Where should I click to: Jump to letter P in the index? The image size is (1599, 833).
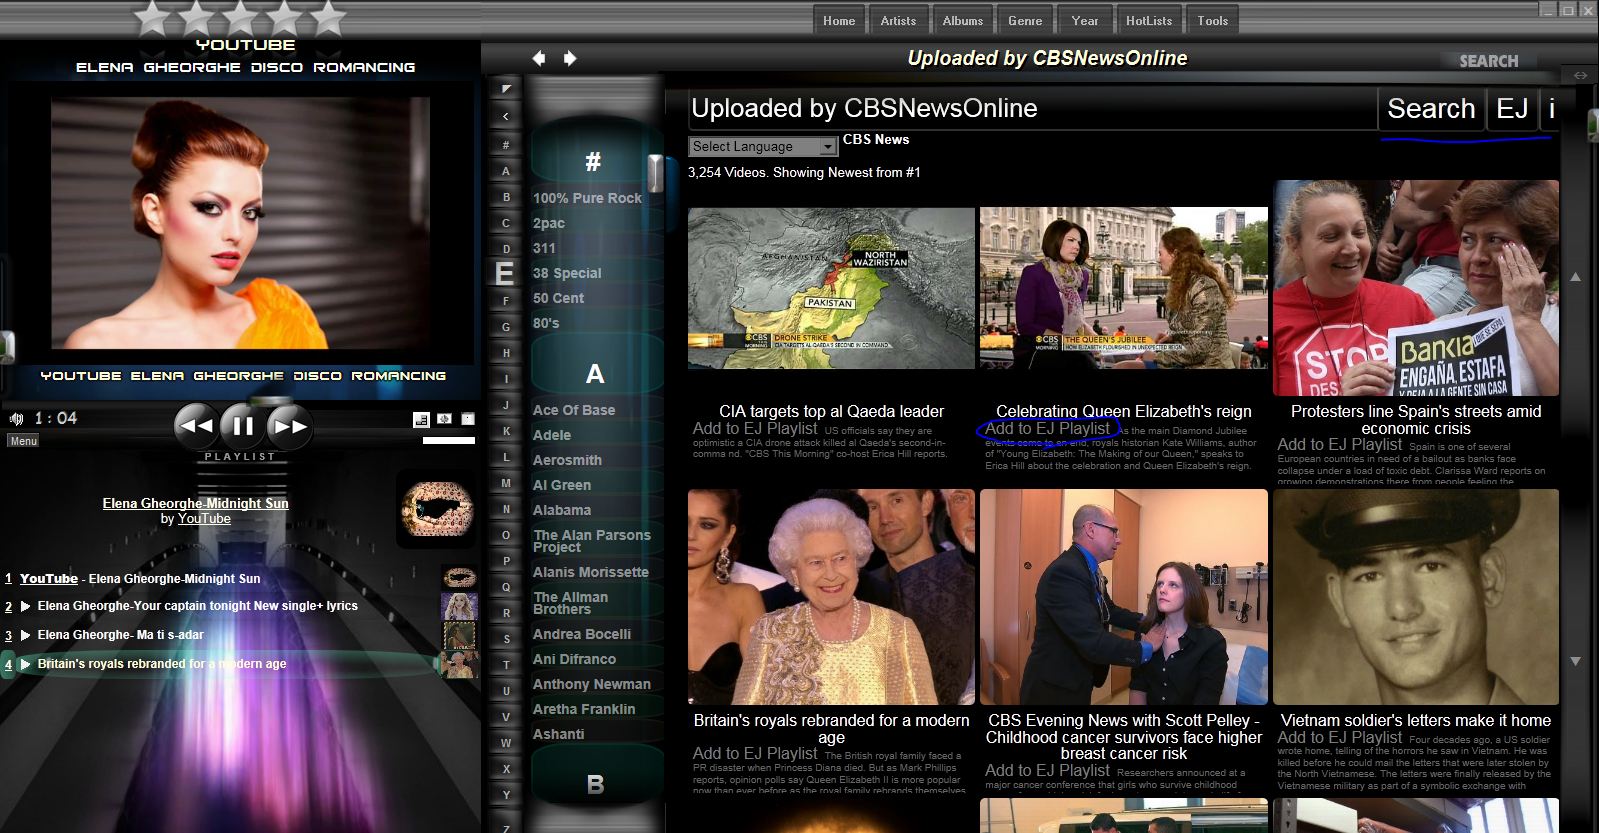[506, 561]
